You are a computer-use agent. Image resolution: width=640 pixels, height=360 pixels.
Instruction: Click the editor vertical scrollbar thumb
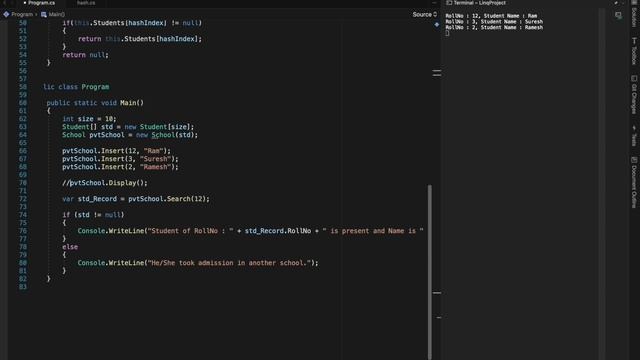point(429,271)
